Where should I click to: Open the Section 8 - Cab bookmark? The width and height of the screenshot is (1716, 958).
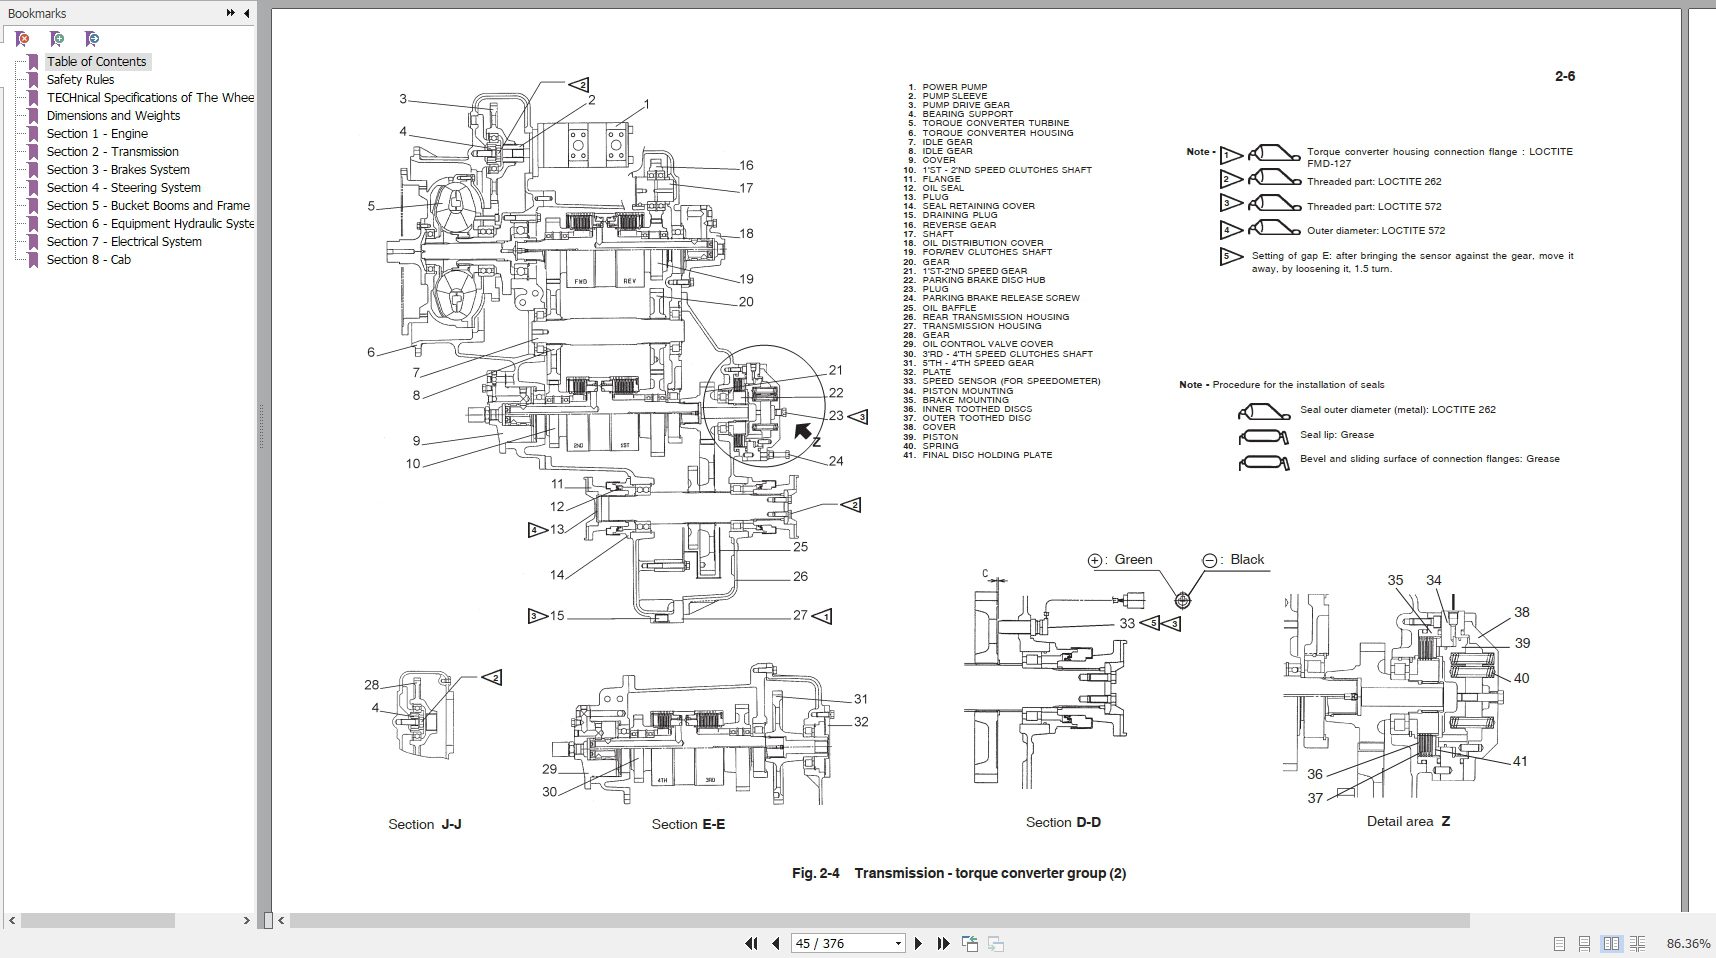[88, 259]
